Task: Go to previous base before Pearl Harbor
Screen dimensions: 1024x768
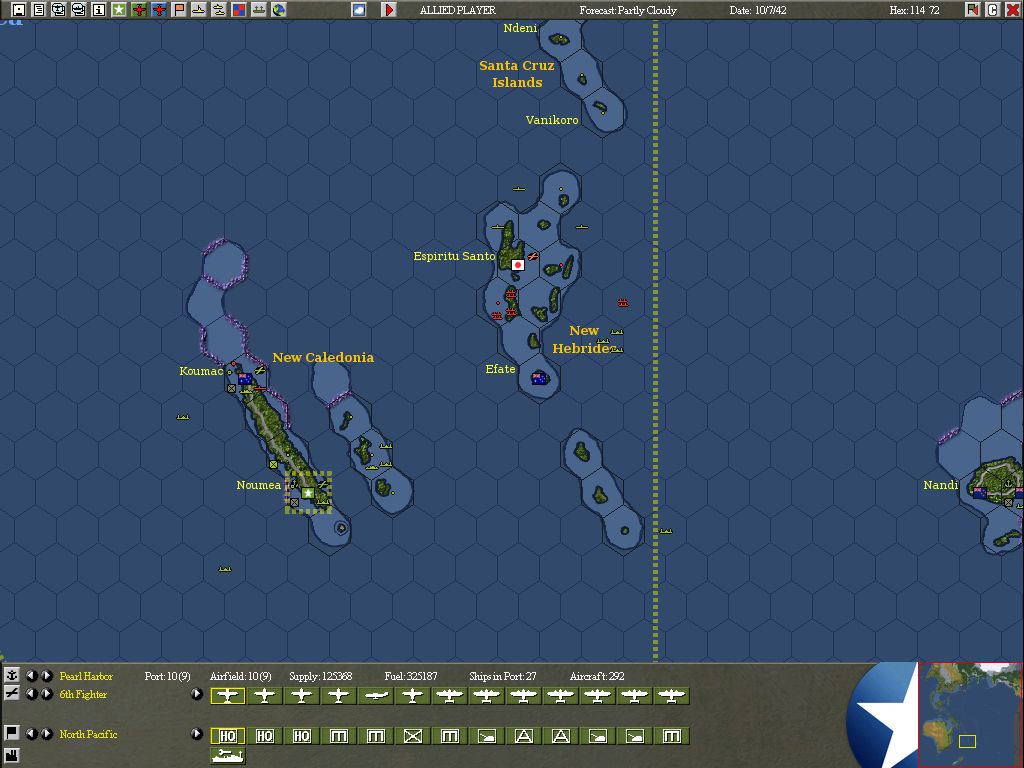Action: click(x=31, y=676)
